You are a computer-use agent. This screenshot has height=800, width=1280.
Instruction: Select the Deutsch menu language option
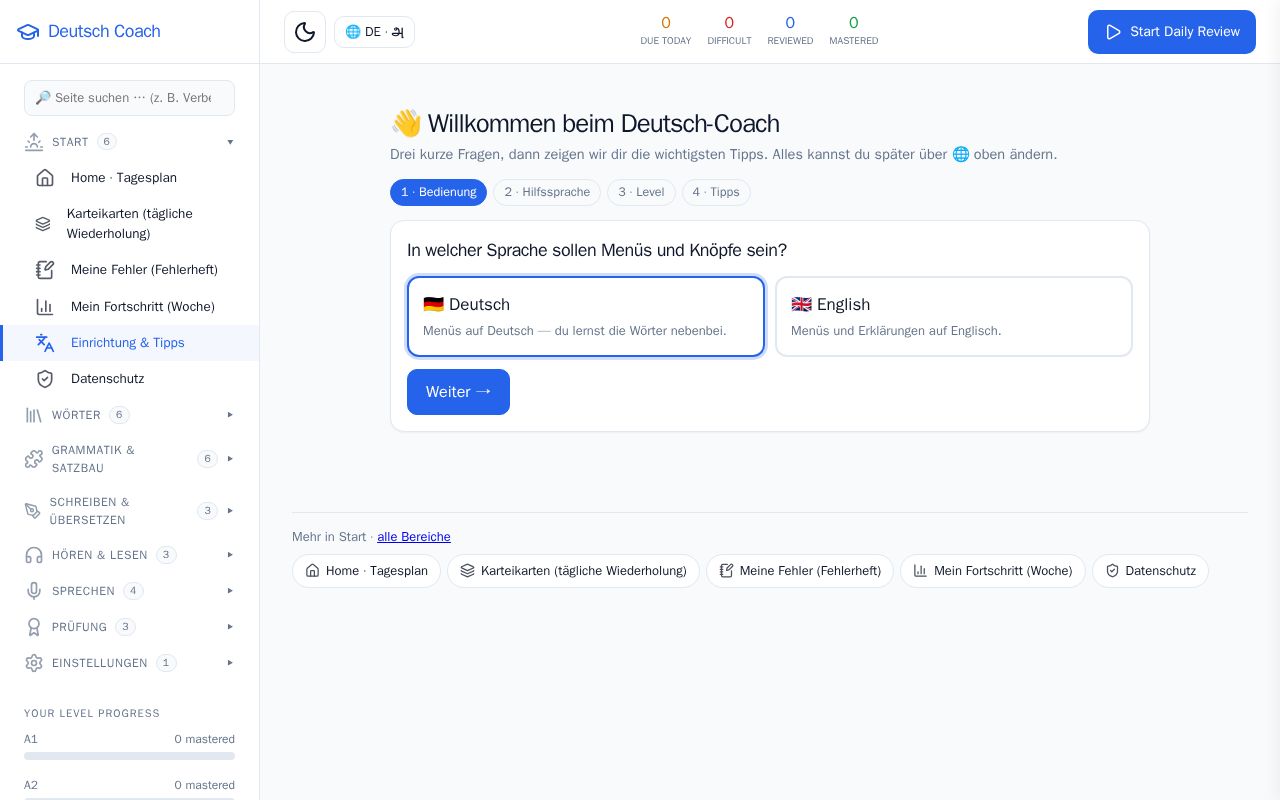pos(586,316)
